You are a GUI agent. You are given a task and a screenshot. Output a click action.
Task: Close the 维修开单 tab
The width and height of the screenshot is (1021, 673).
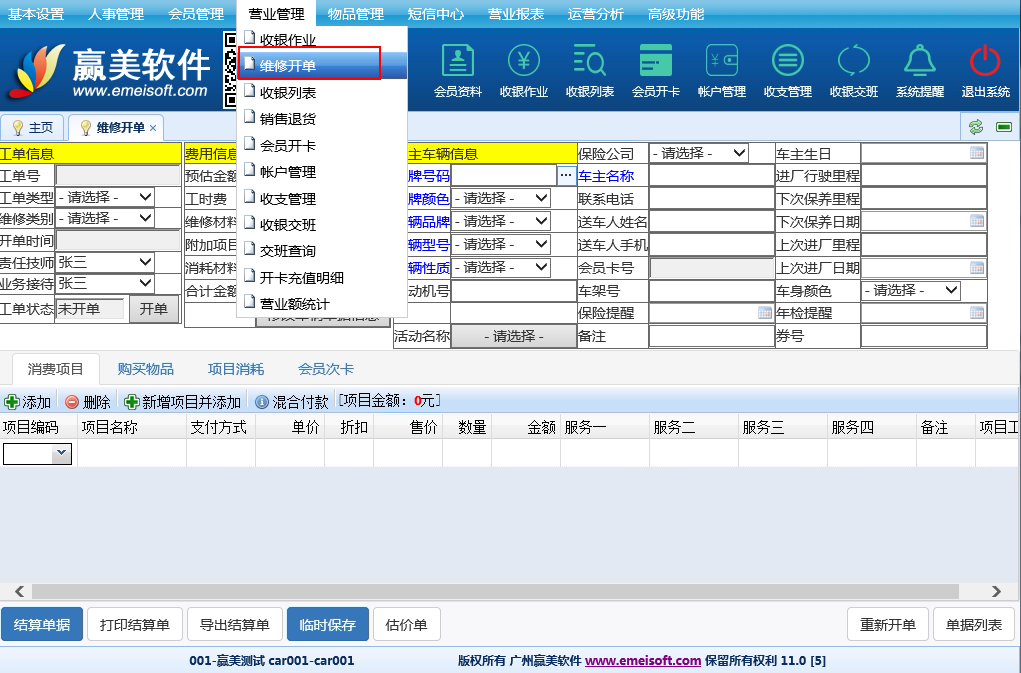pyautogui.click(x=153, y=128)
